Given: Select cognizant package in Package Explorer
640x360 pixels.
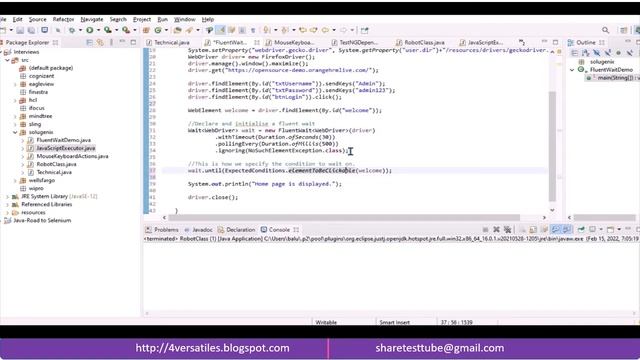Looking at the screenshot, I should [41, 76].
